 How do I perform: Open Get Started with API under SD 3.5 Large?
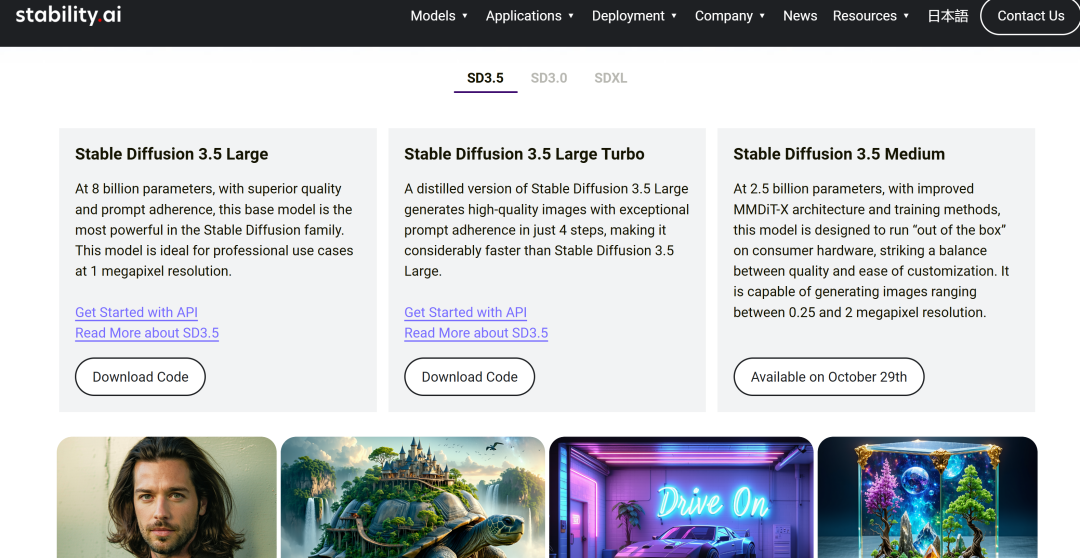[136, 312]
